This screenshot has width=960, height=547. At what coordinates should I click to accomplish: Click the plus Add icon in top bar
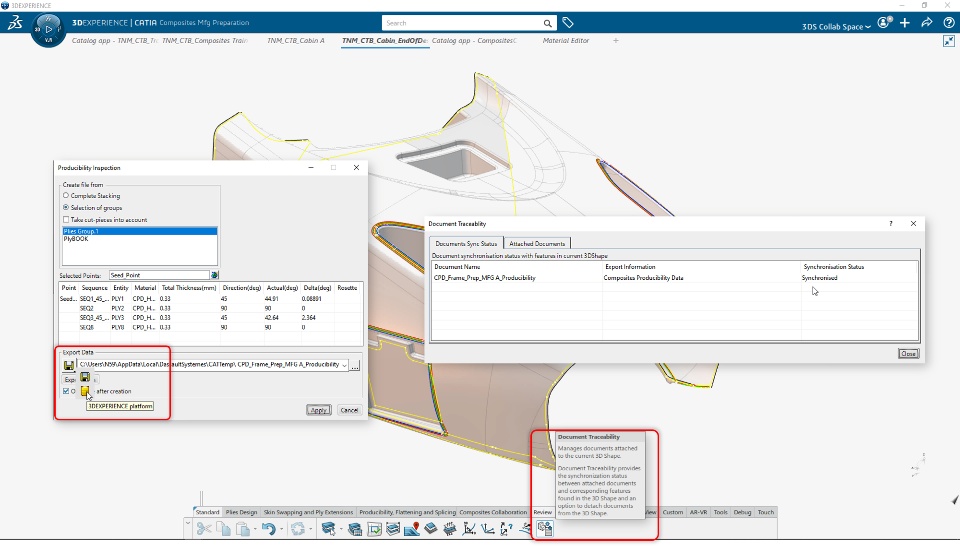point(905,23)
